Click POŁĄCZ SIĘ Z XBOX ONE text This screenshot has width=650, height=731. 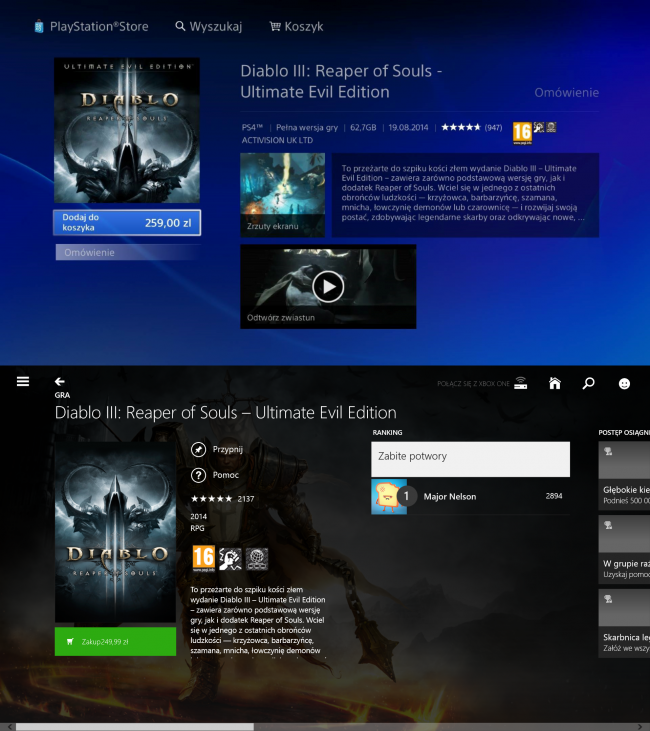[473, 384]
